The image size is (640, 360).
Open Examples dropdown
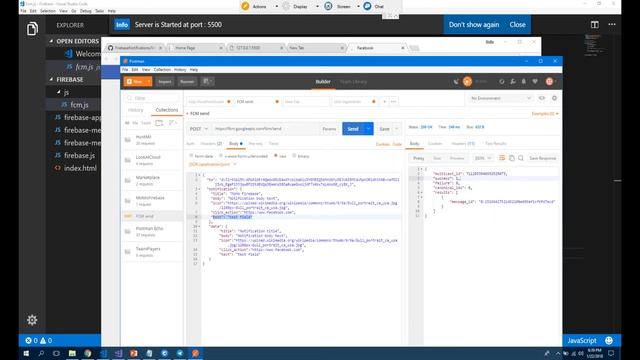pos(545,113)
